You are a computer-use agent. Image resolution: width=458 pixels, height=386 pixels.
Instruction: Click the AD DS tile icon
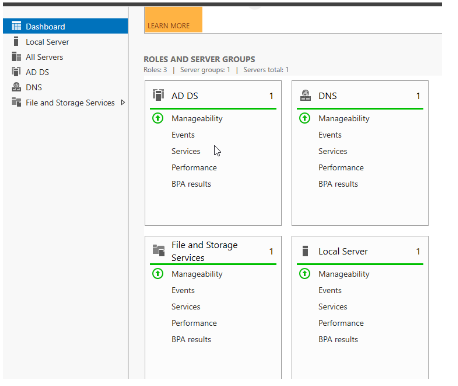click(x=158, y=95)
